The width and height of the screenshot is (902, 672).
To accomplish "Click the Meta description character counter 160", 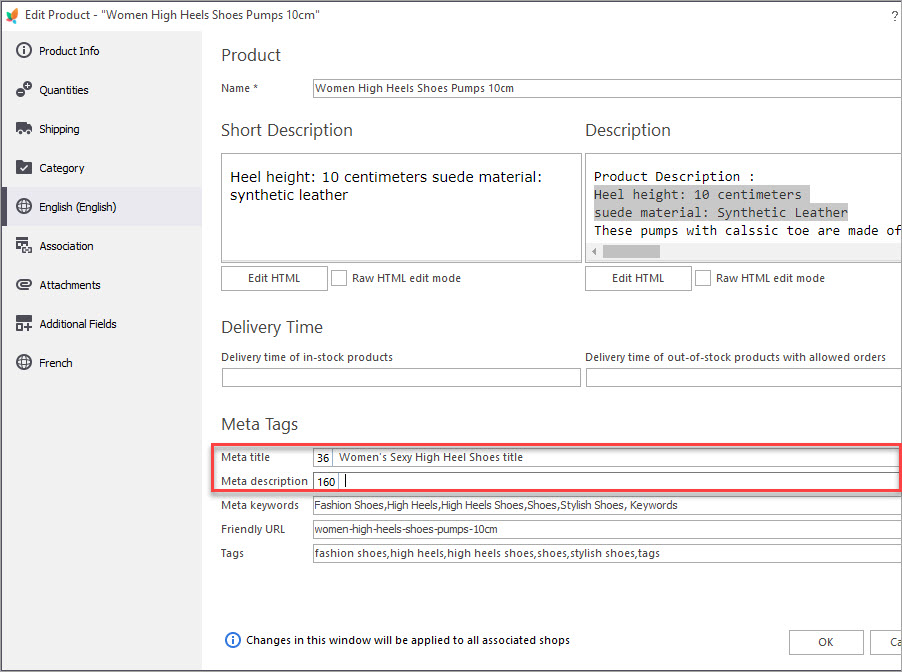I will (326, 482).
